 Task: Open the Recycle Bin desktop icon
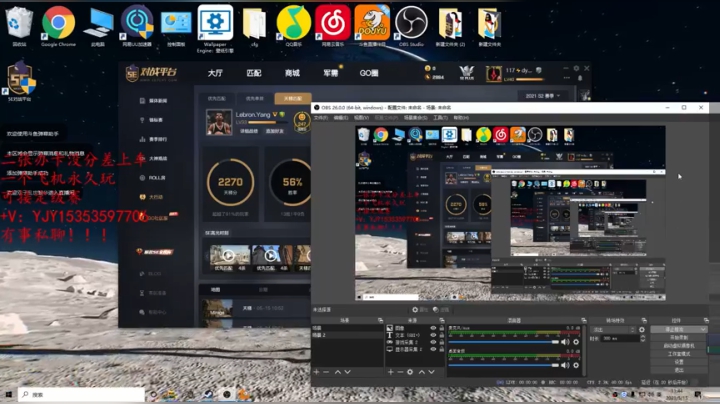pyautogui.click(x=19, y=25)
